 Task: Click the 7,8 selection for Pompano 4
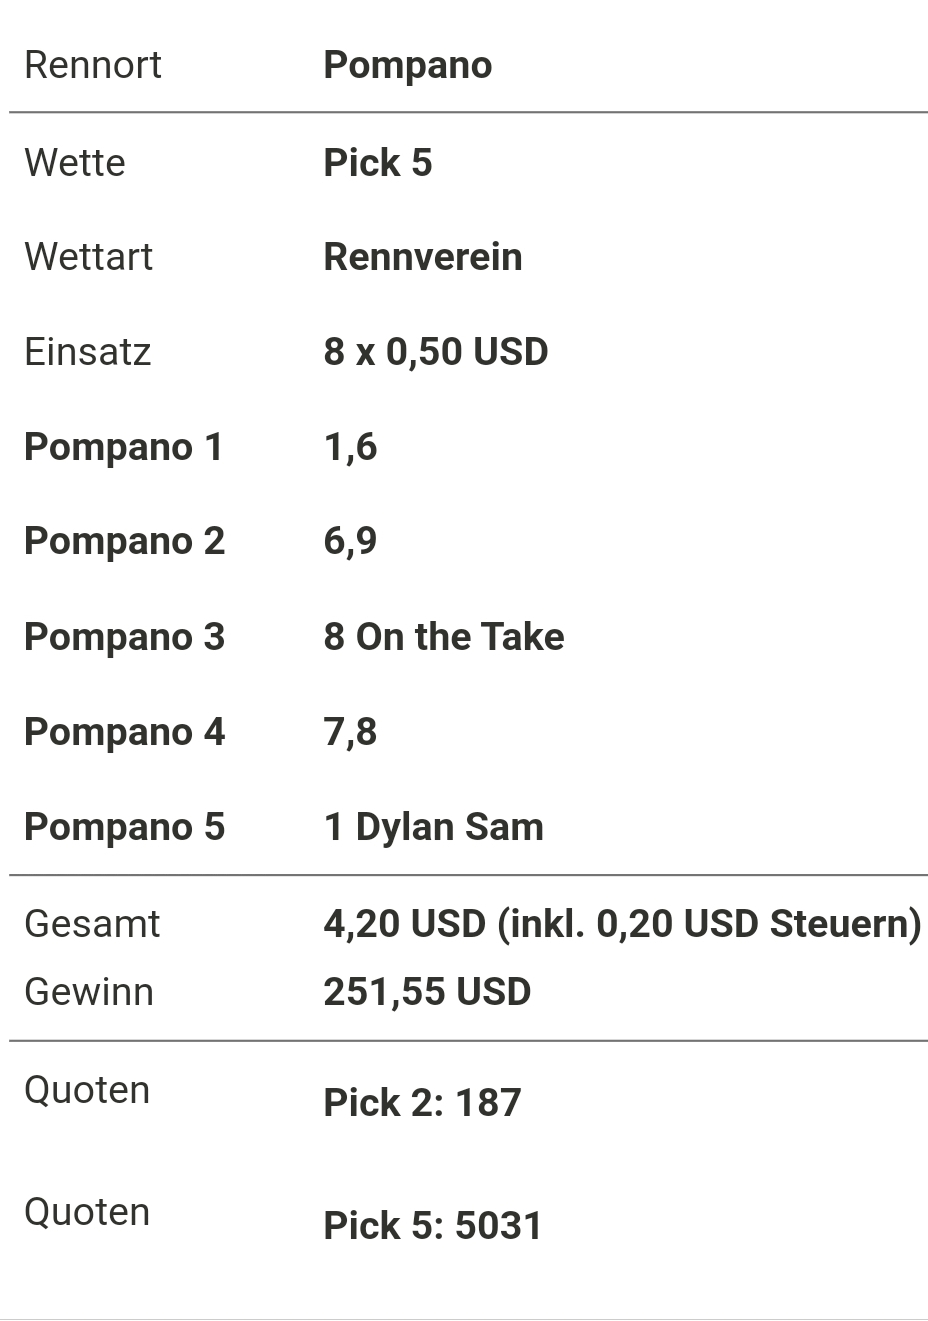tap(350, 732)
